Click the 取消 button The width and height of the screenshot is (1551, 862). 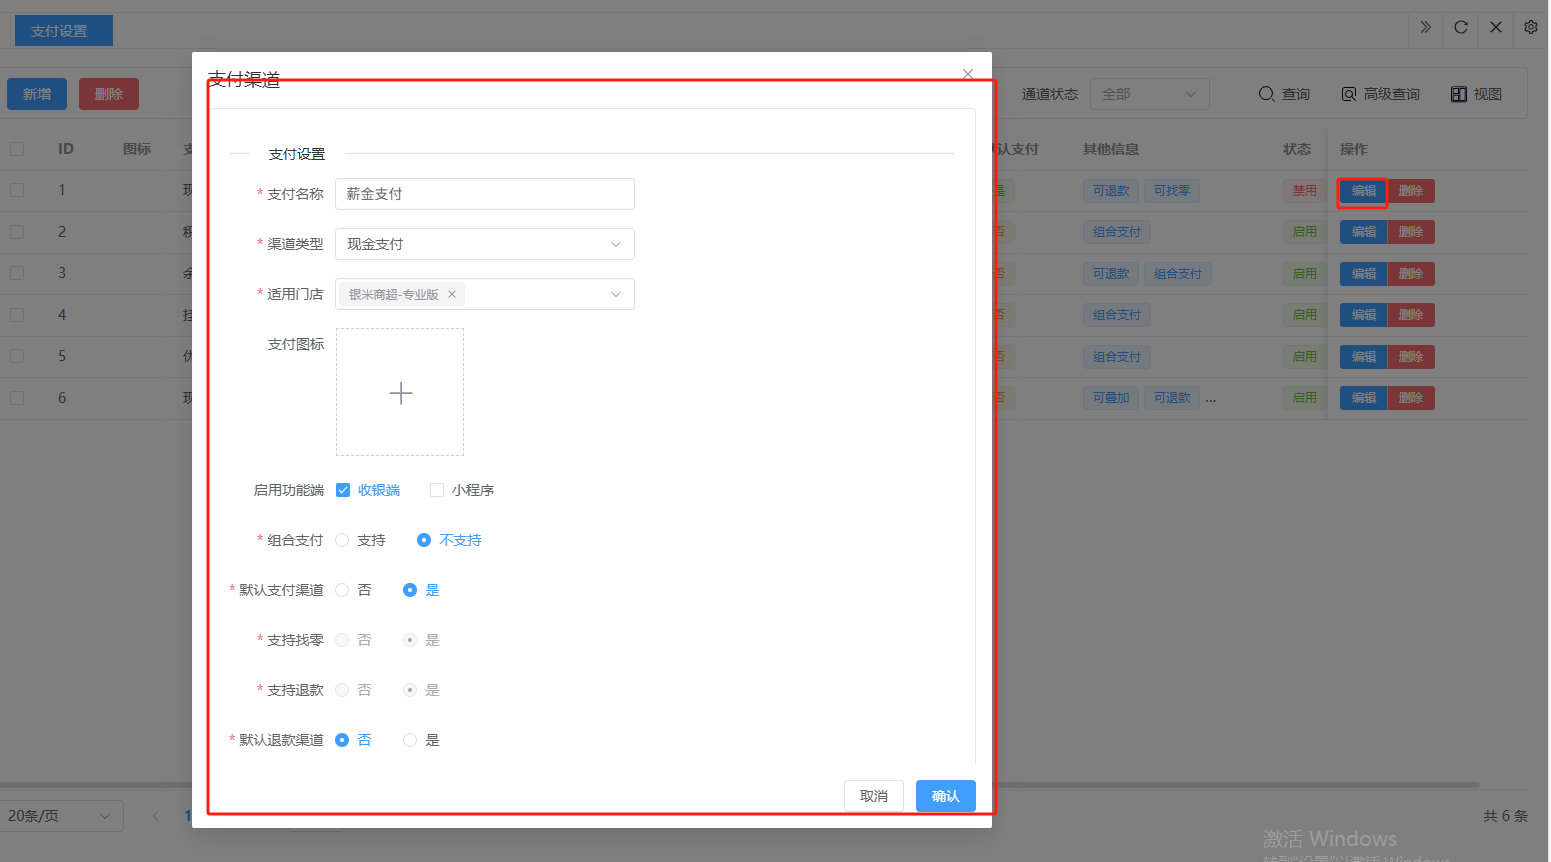(873, 796)
